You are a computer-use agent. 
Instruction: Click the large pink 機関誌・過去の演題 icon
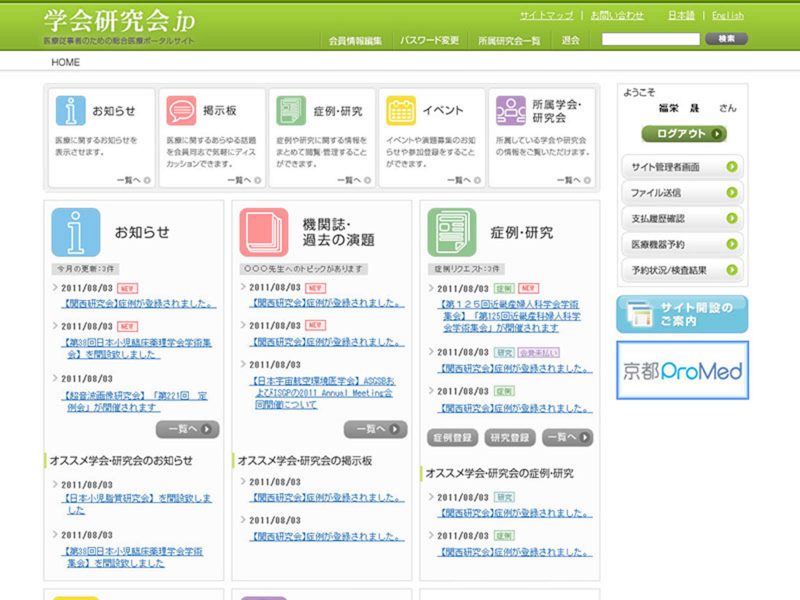pyautogui.click(x=264, y=232)
